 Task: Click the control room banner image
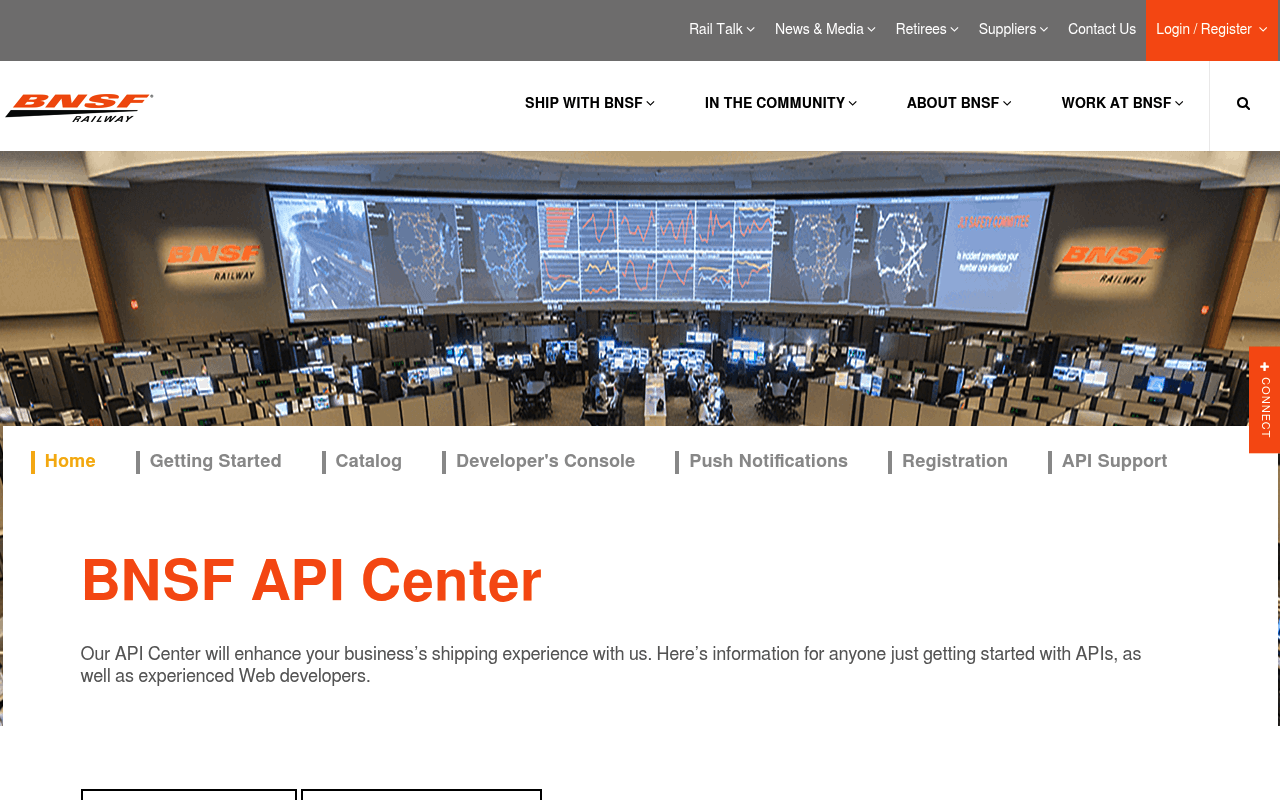click(640, 288)
